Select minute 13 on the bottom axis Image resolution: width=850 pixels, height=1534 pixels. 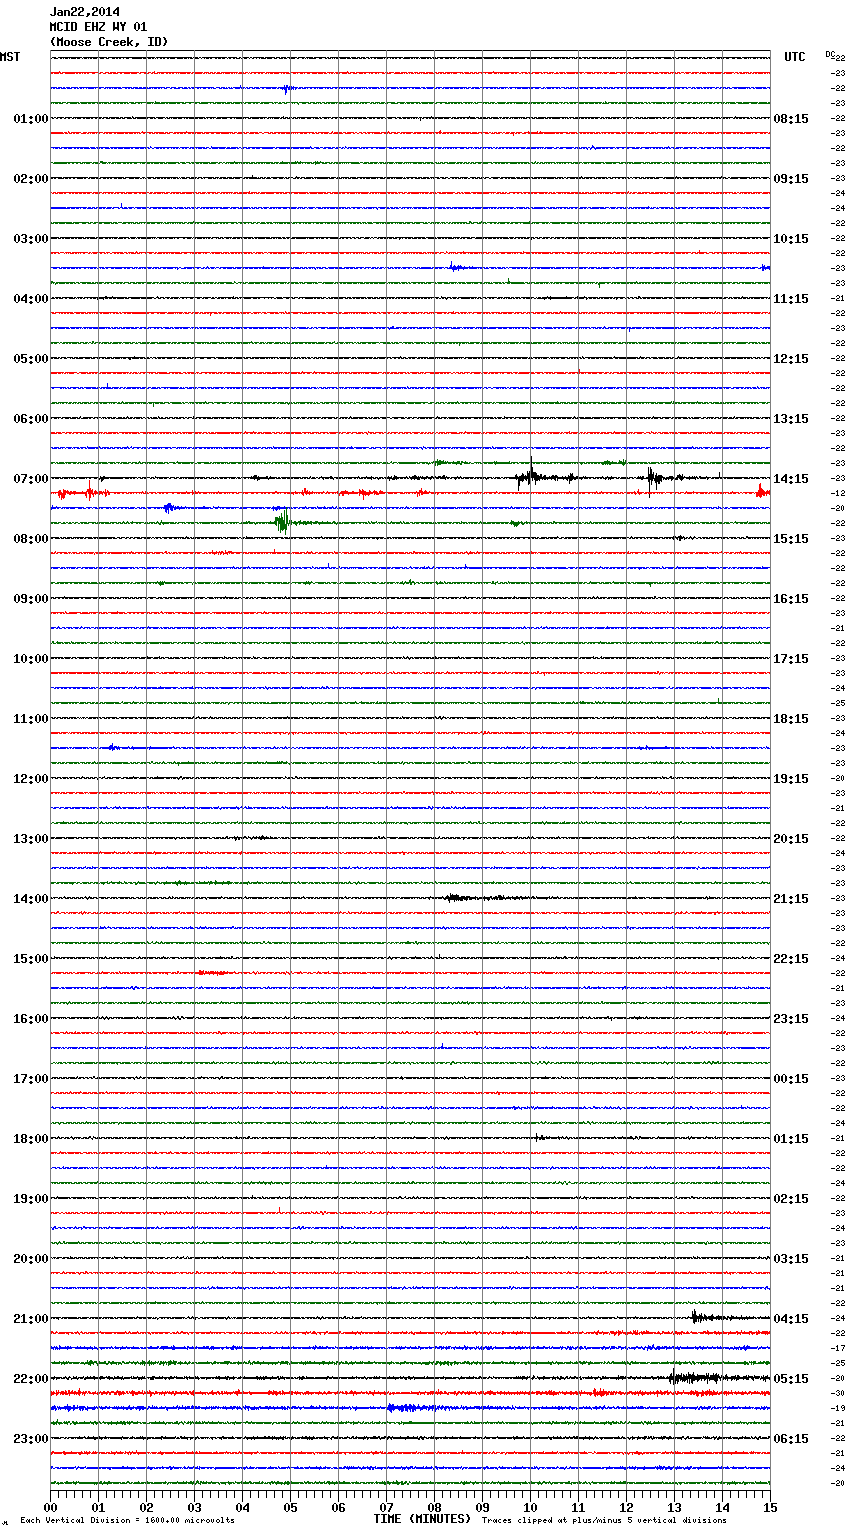point(674,1507)
